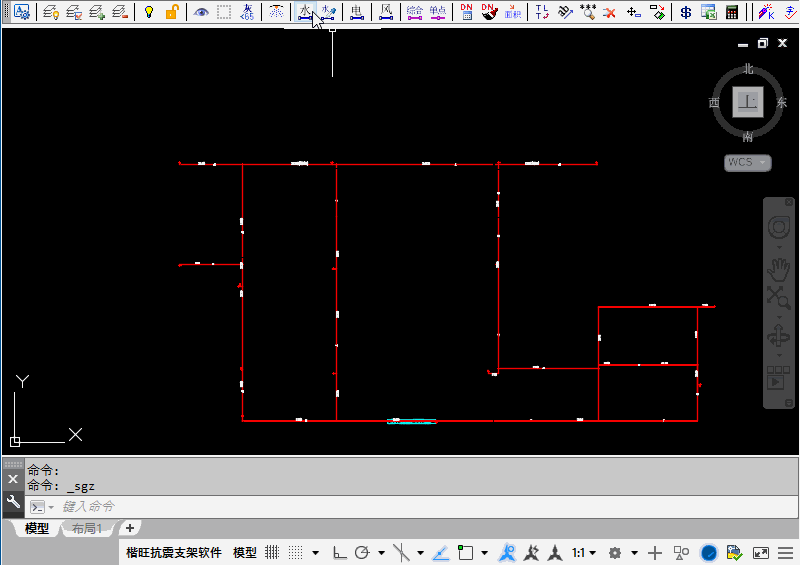
Task: Click the dollar sign cost icon
Action: [685, 12]
